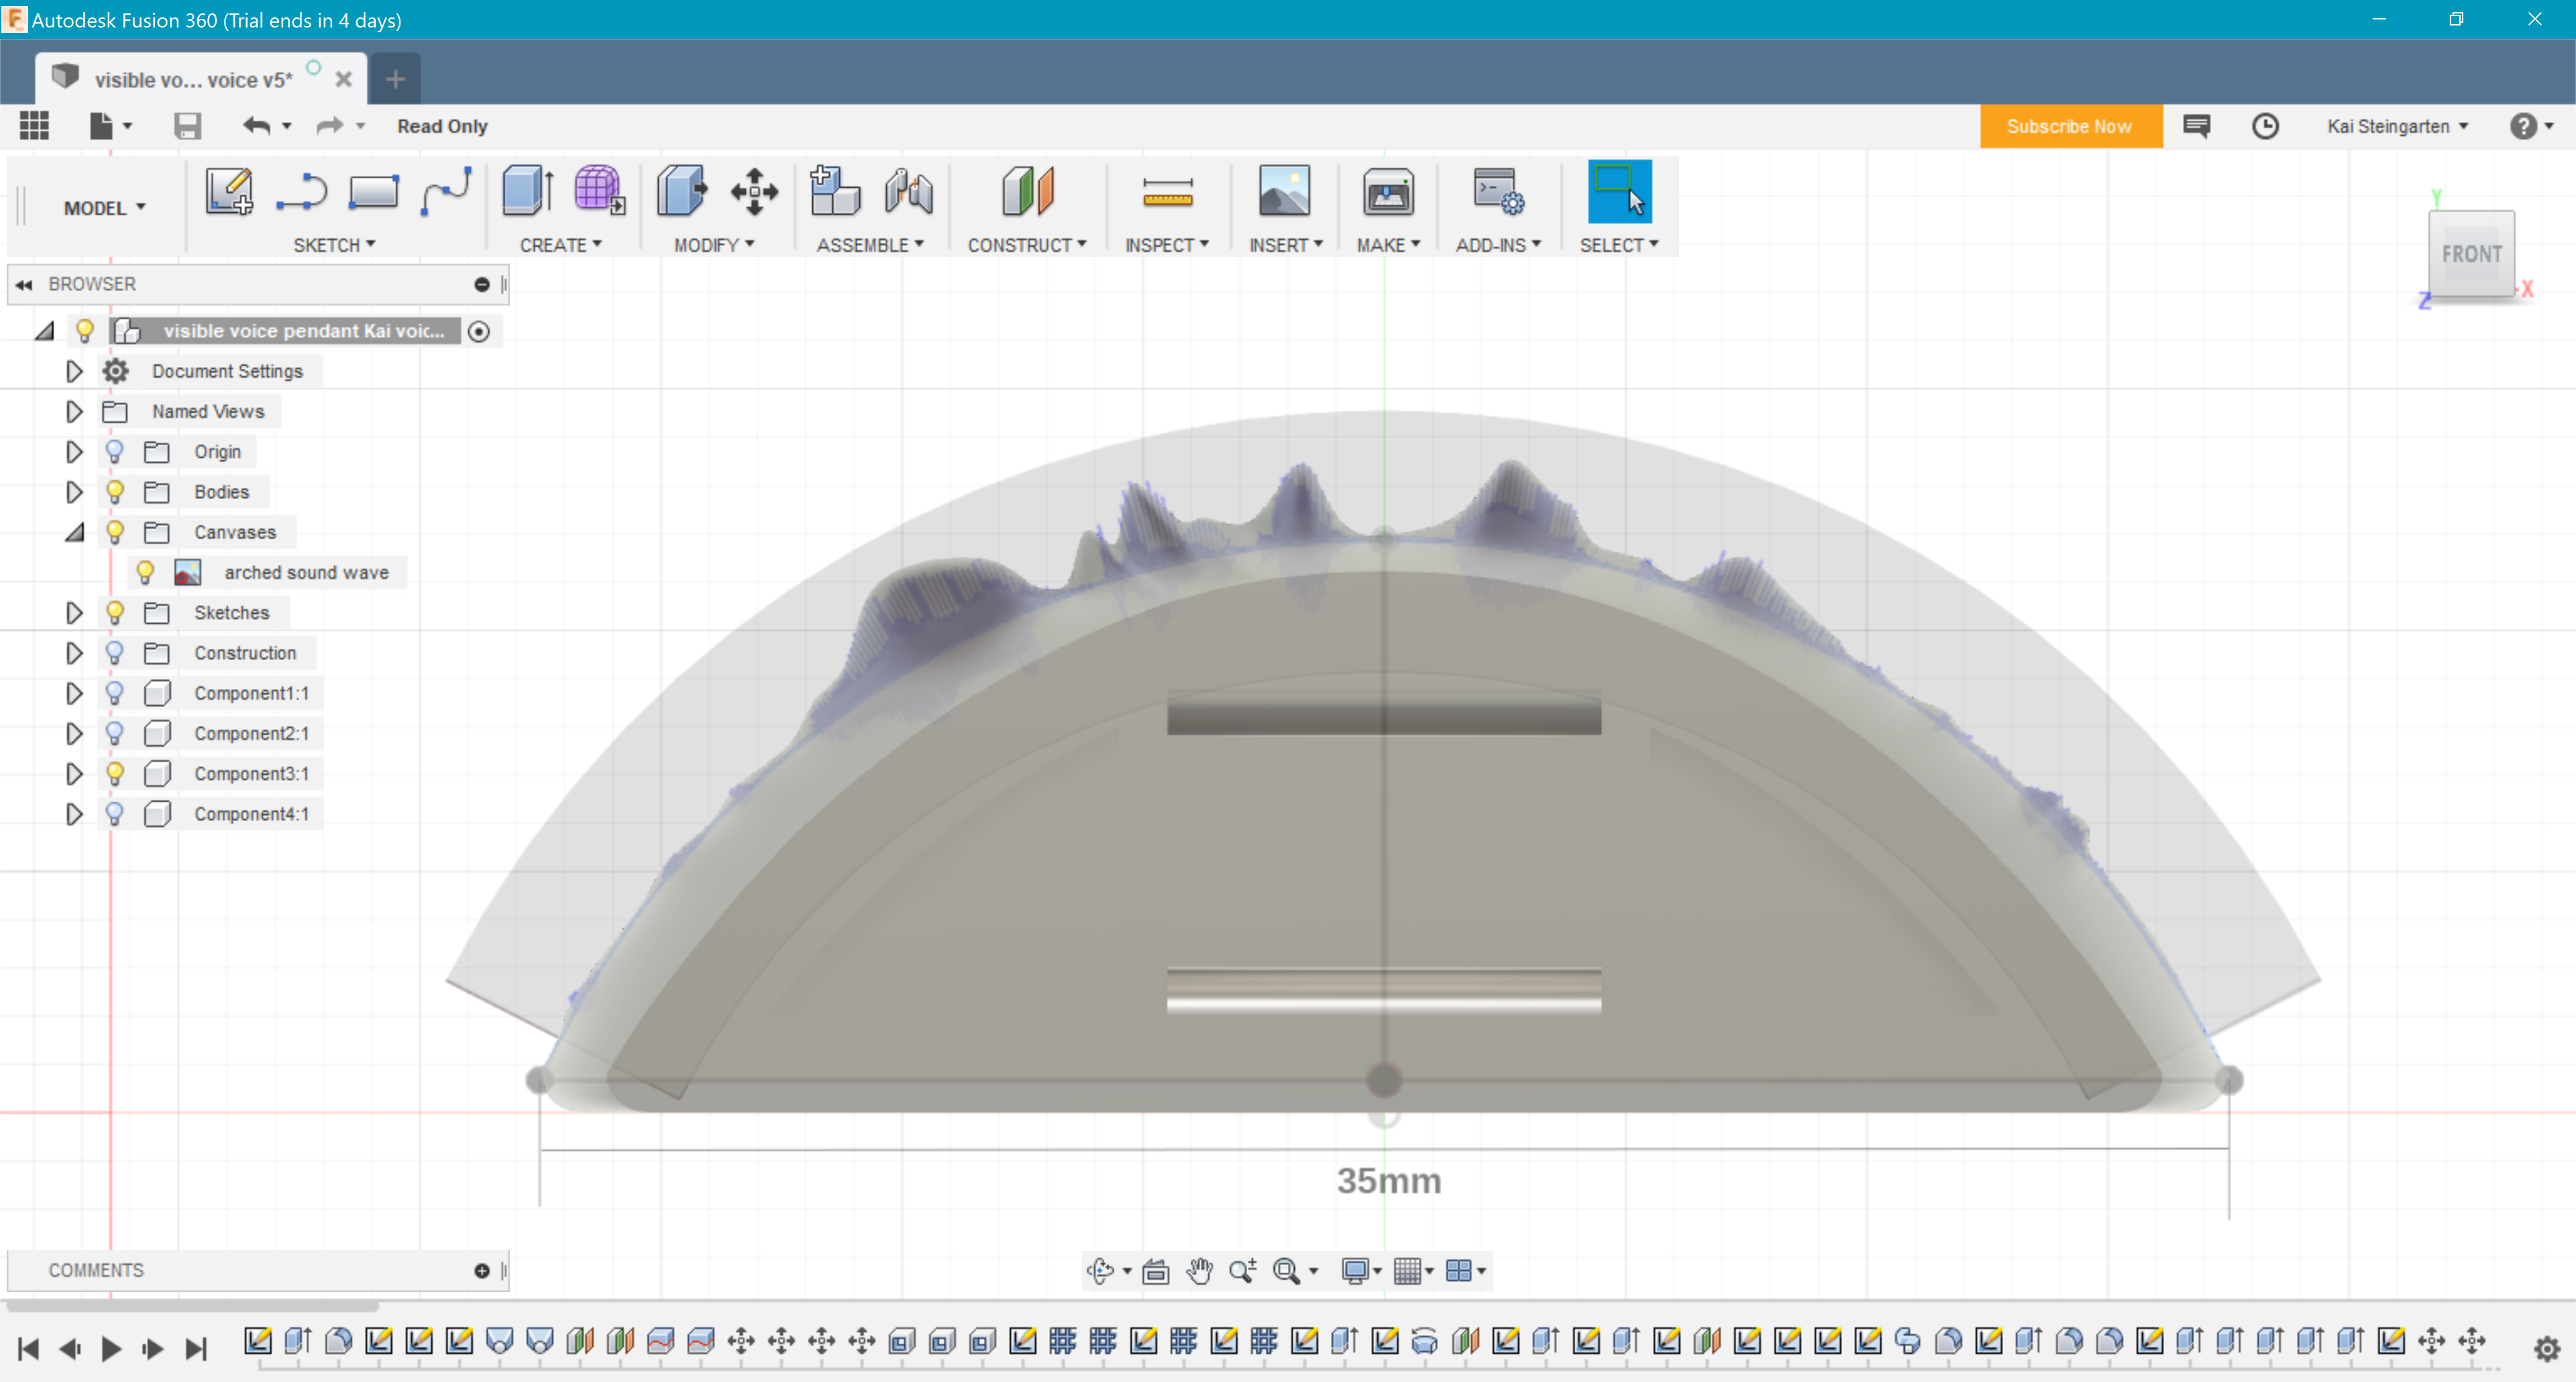Open the timeline settings gear
This screenshot has width=2576, height=1382.
click(x=2547, y=1348)
